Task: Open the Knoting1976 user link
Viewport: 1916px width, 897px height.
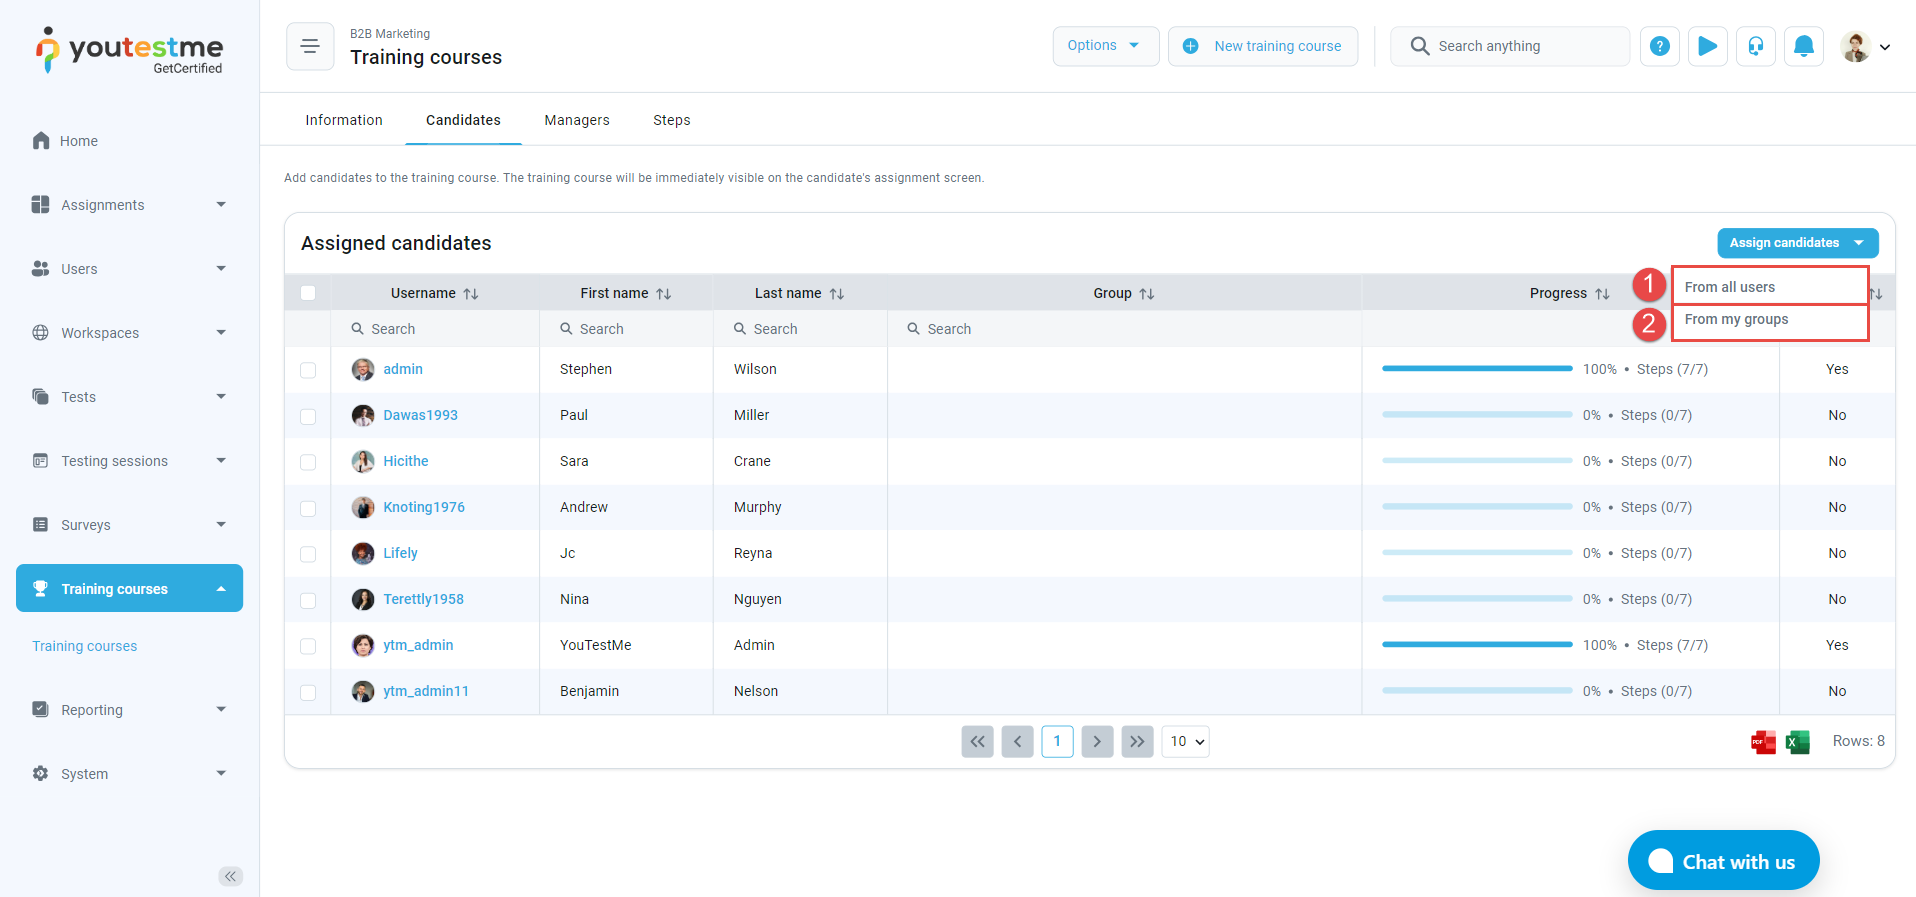Action: tap(424, 507)
